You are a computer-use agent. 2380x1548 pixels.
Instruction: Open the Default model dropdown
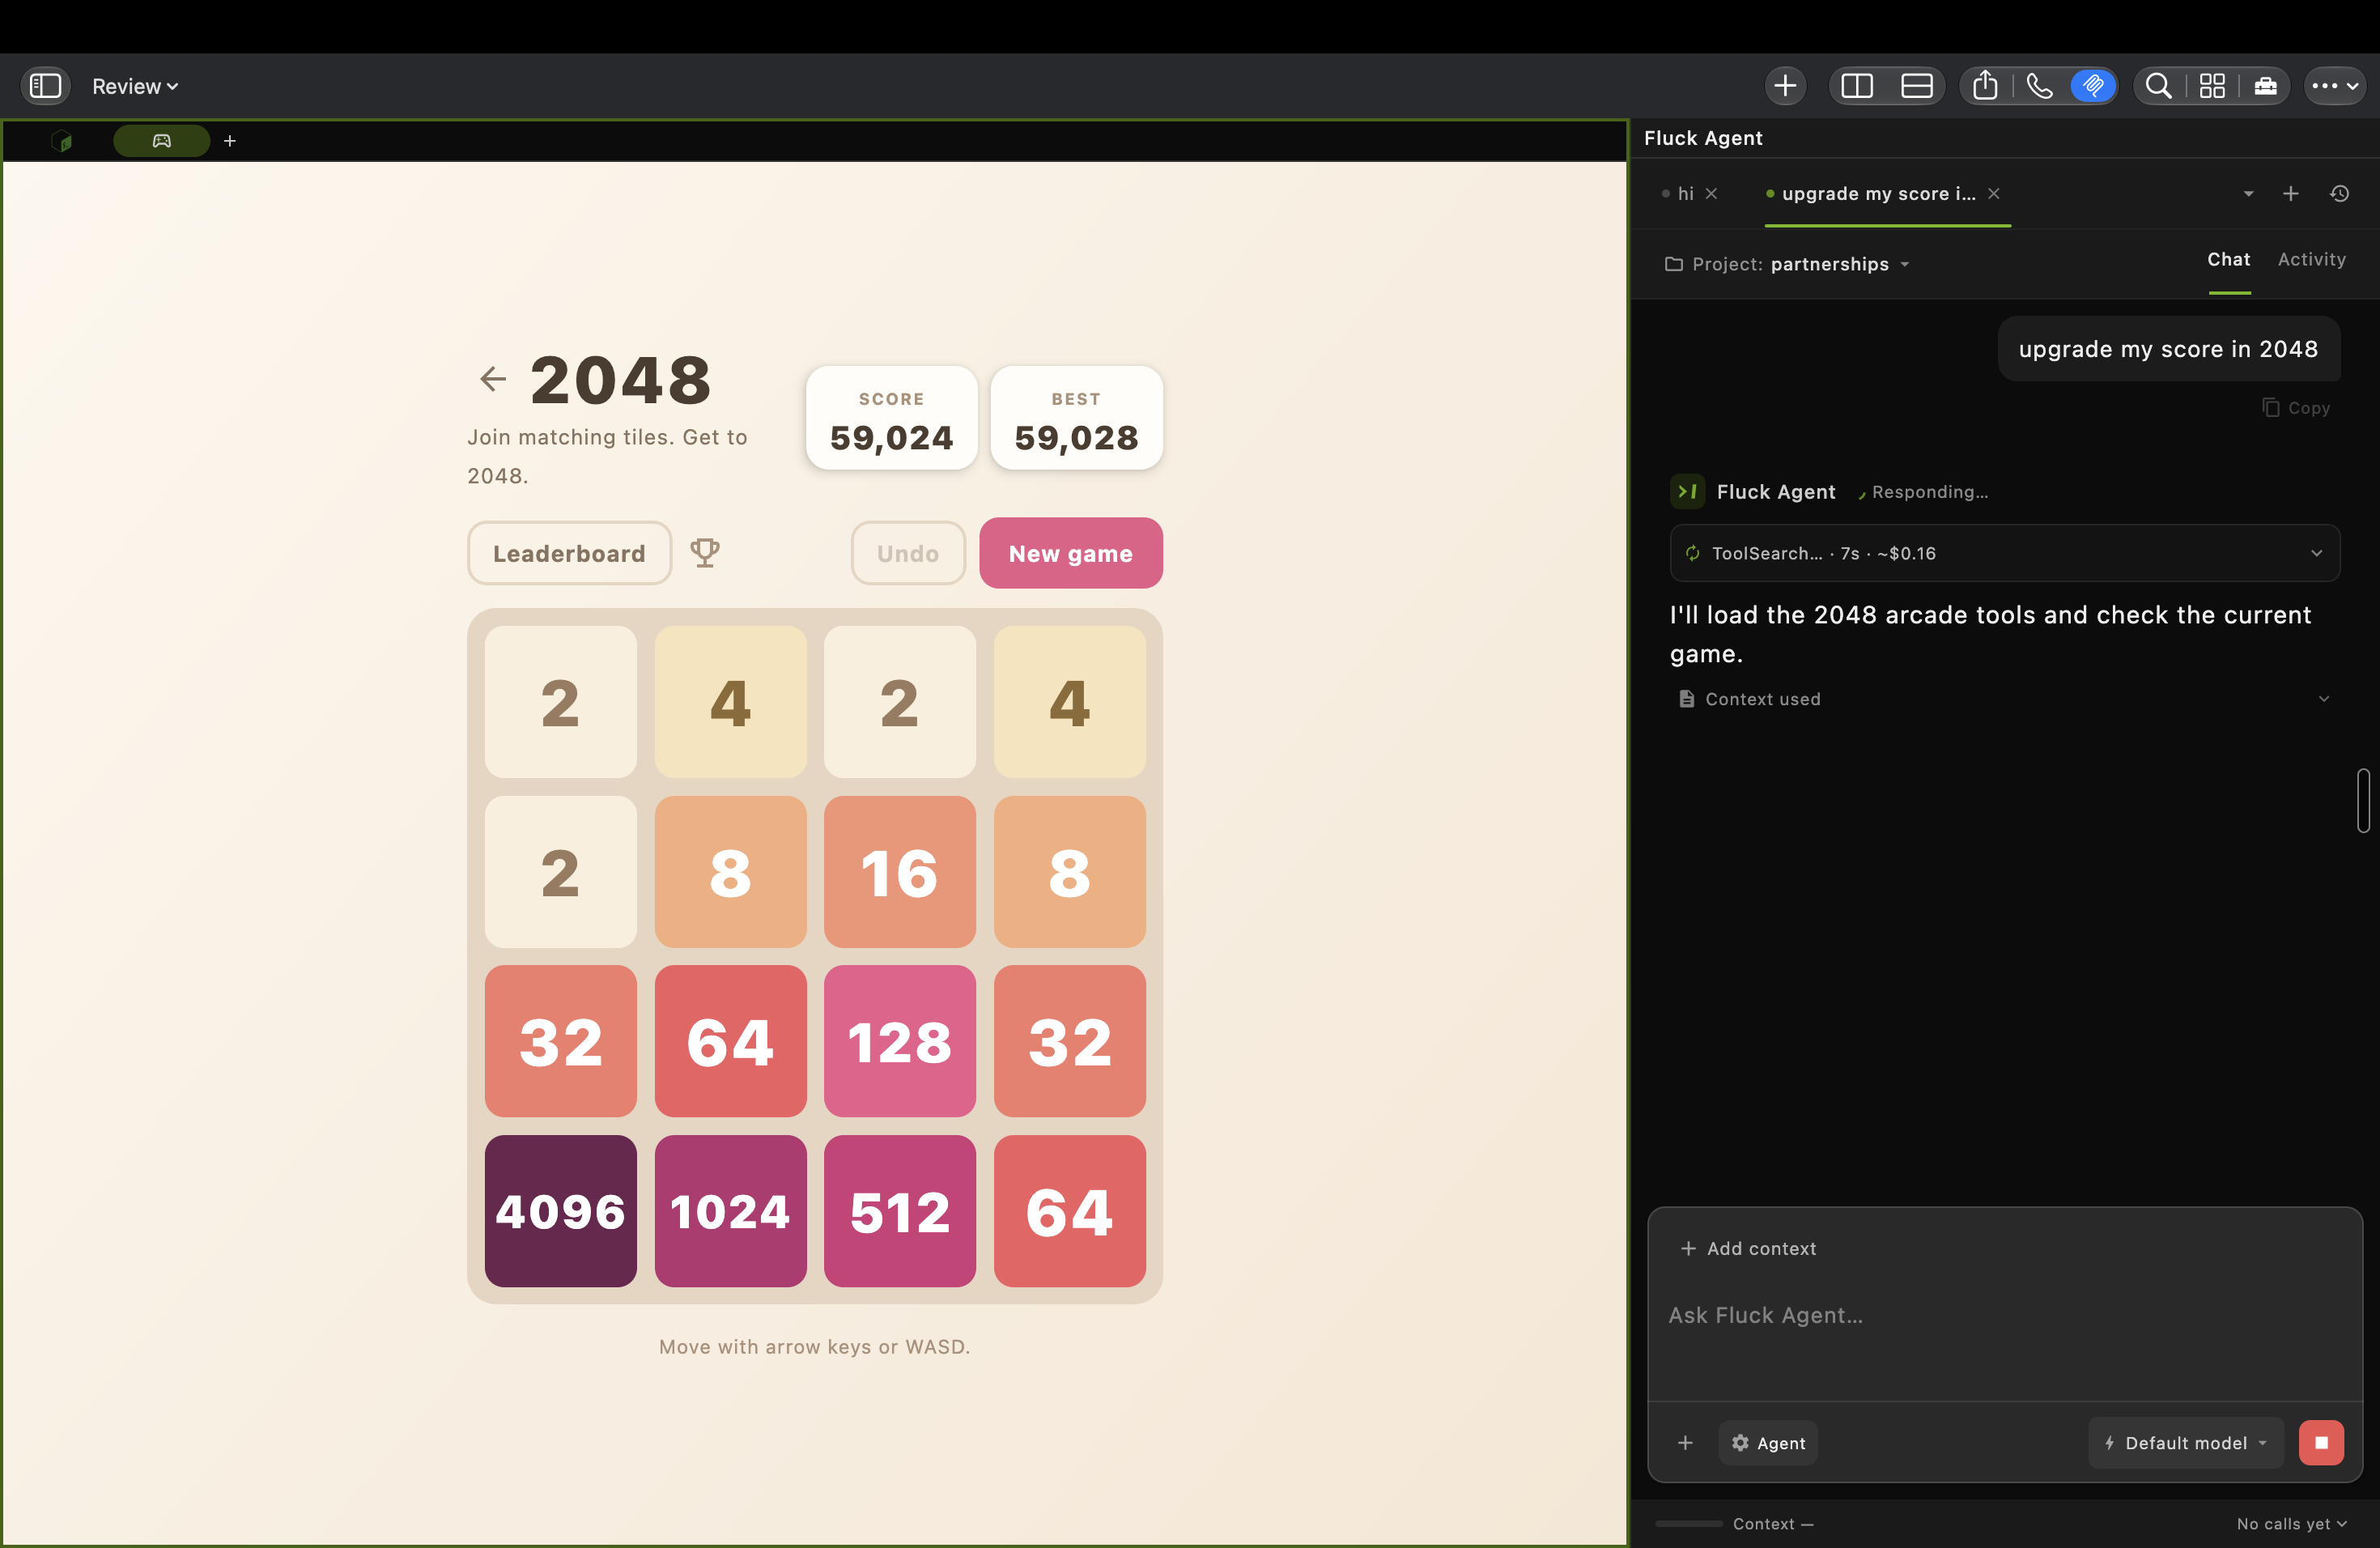click(2186, 1443)
